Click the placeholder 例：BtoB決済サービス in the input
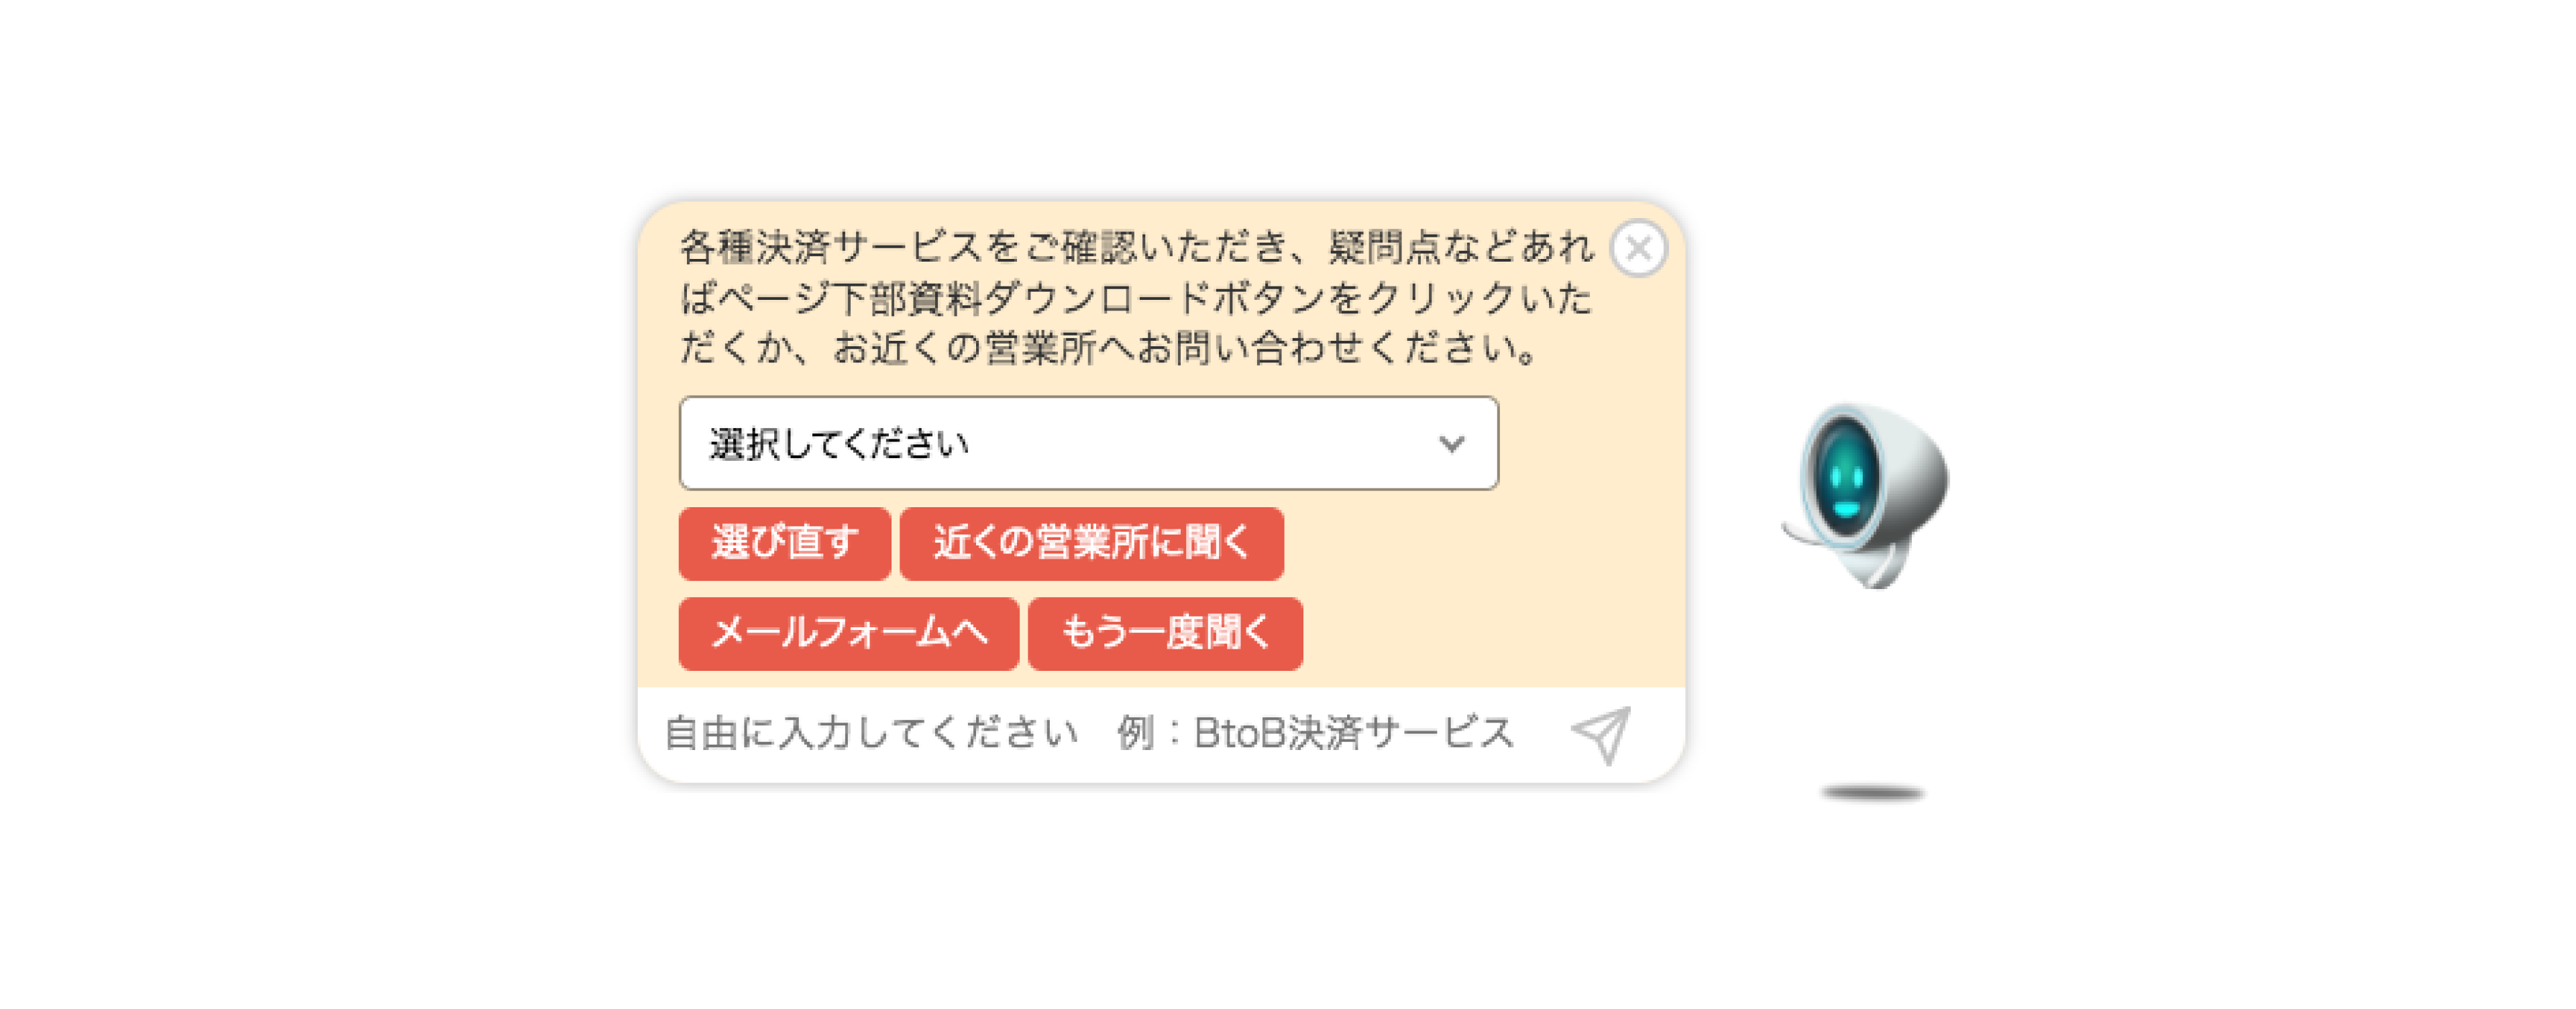This screenshot has height=1009, width=2576. (x=1315, y=733)
